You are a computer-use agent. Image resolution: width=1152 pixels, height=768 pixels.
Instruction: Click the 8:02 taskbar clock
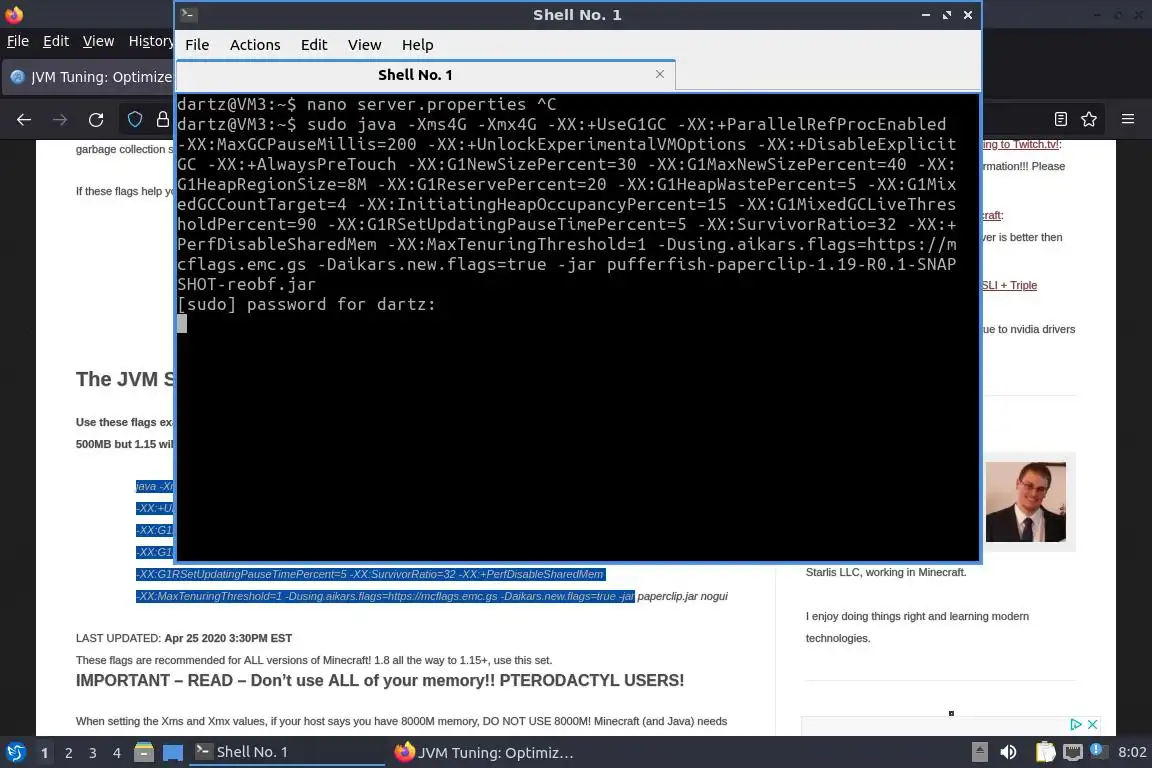[x=1132, y=753]
